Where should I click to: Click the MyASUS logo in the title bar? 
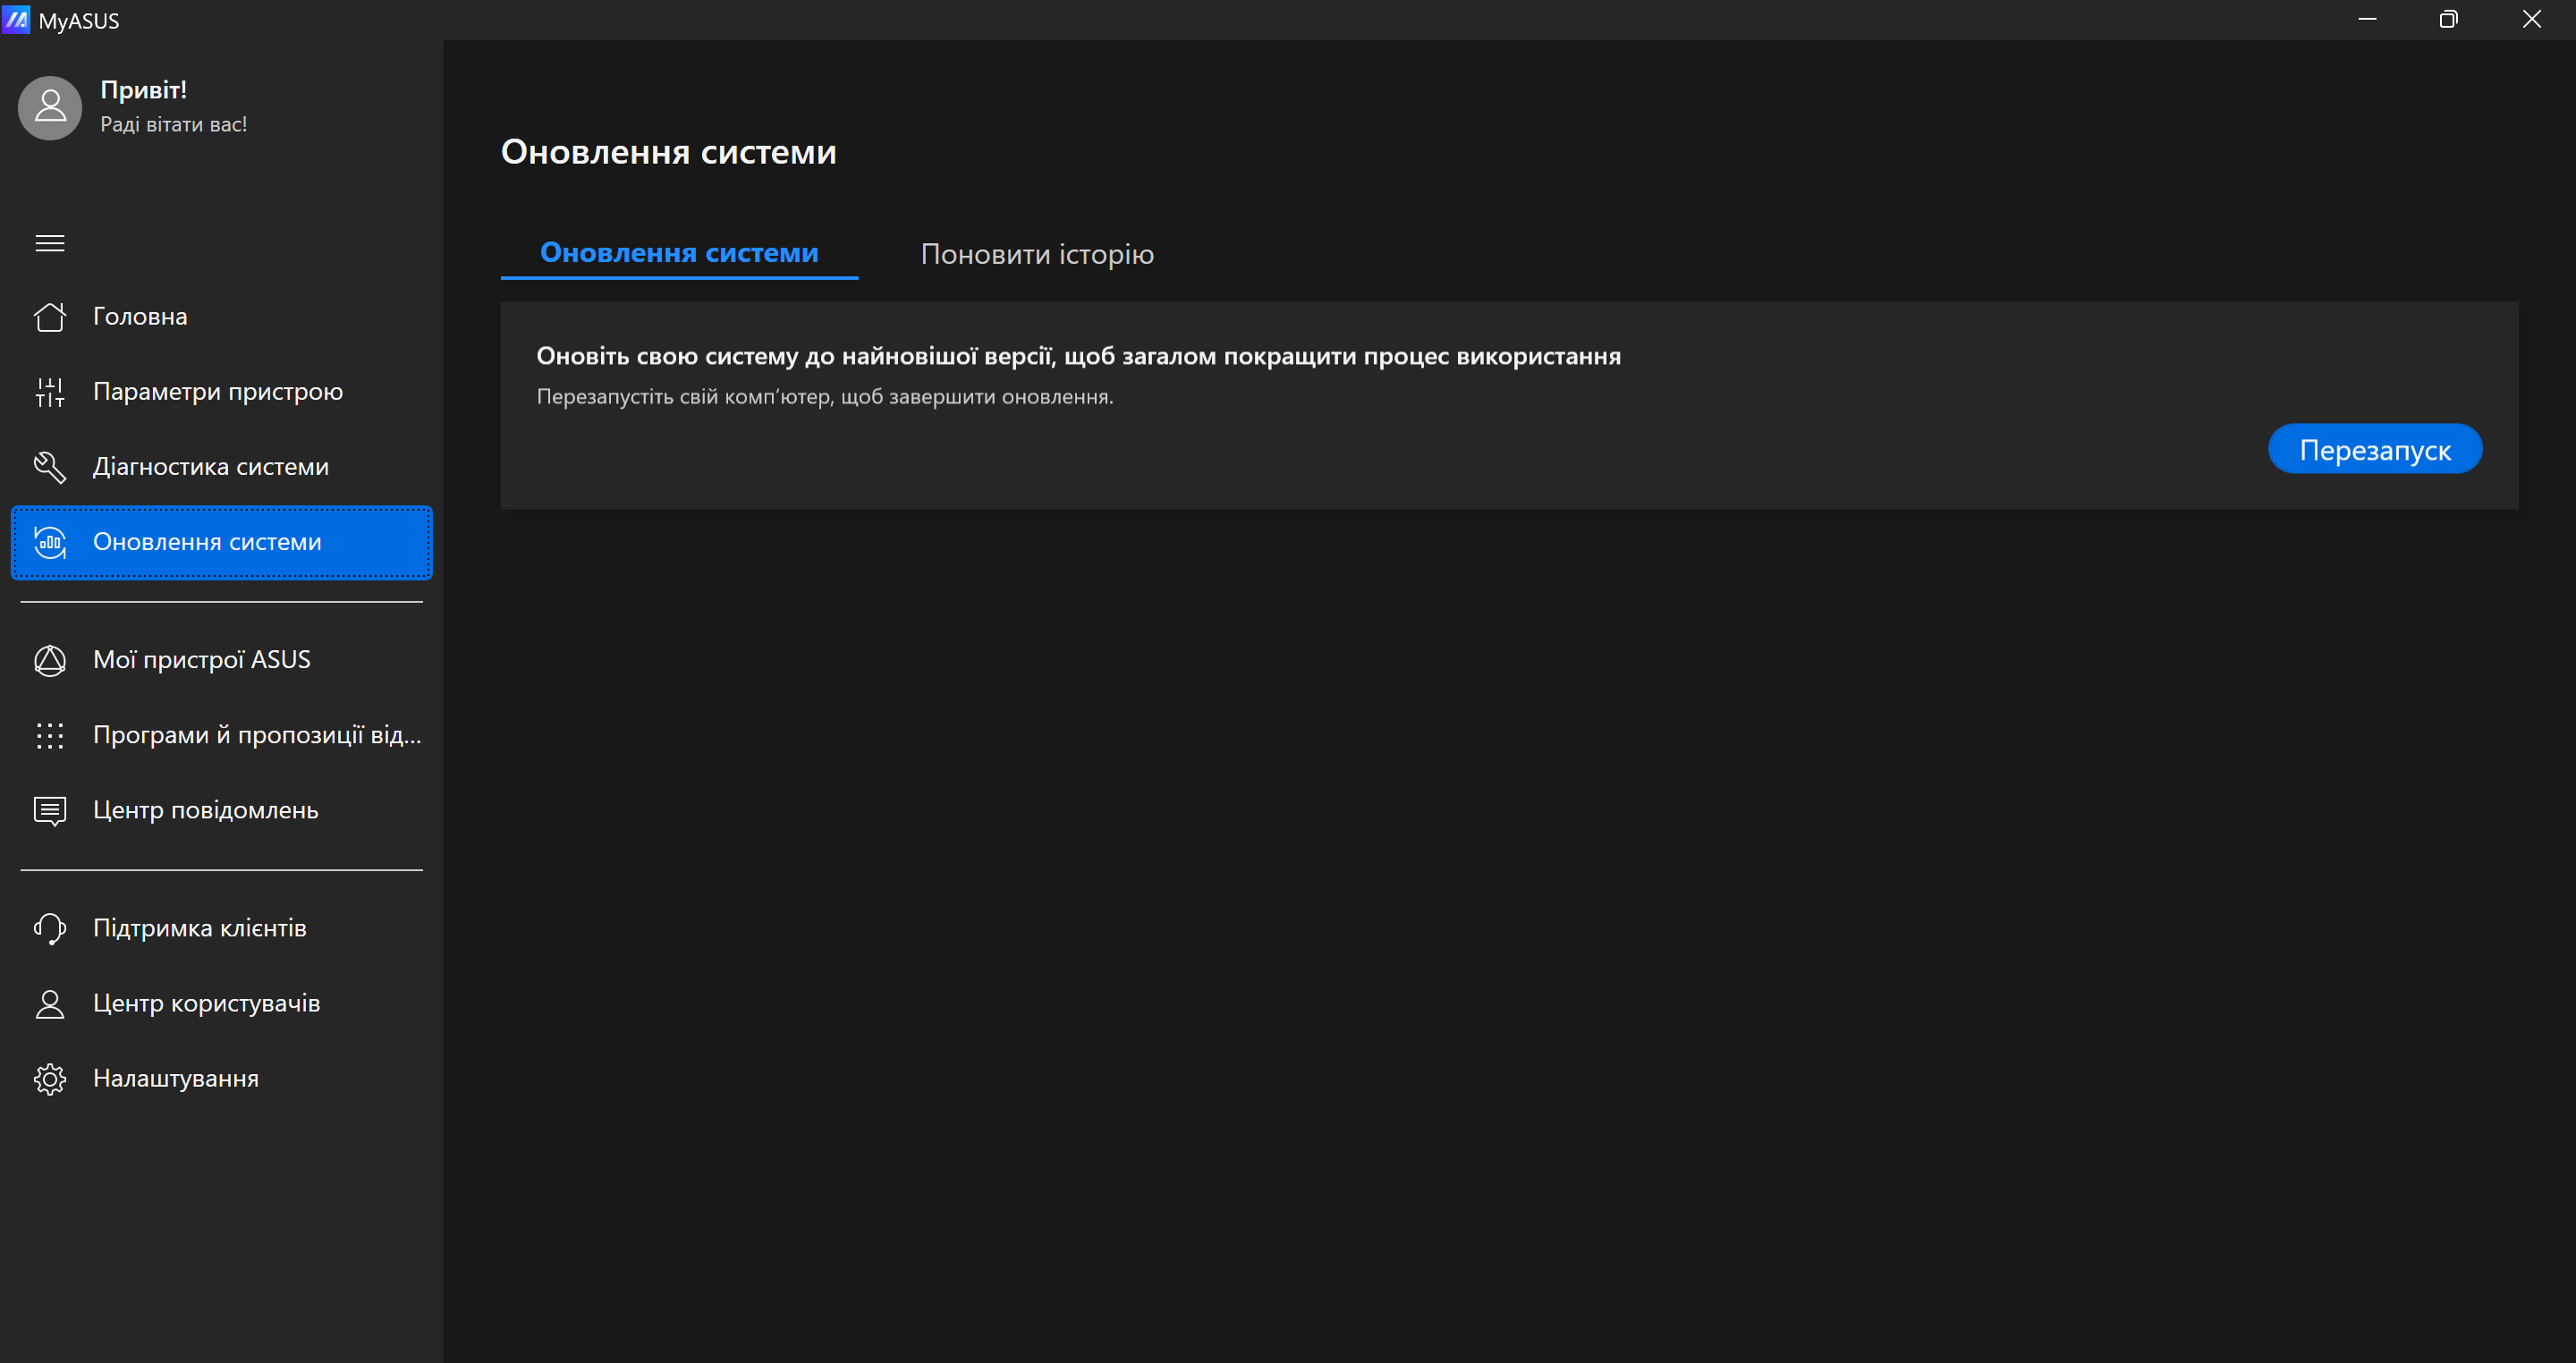pyautogui.click(x=17, y=20)
